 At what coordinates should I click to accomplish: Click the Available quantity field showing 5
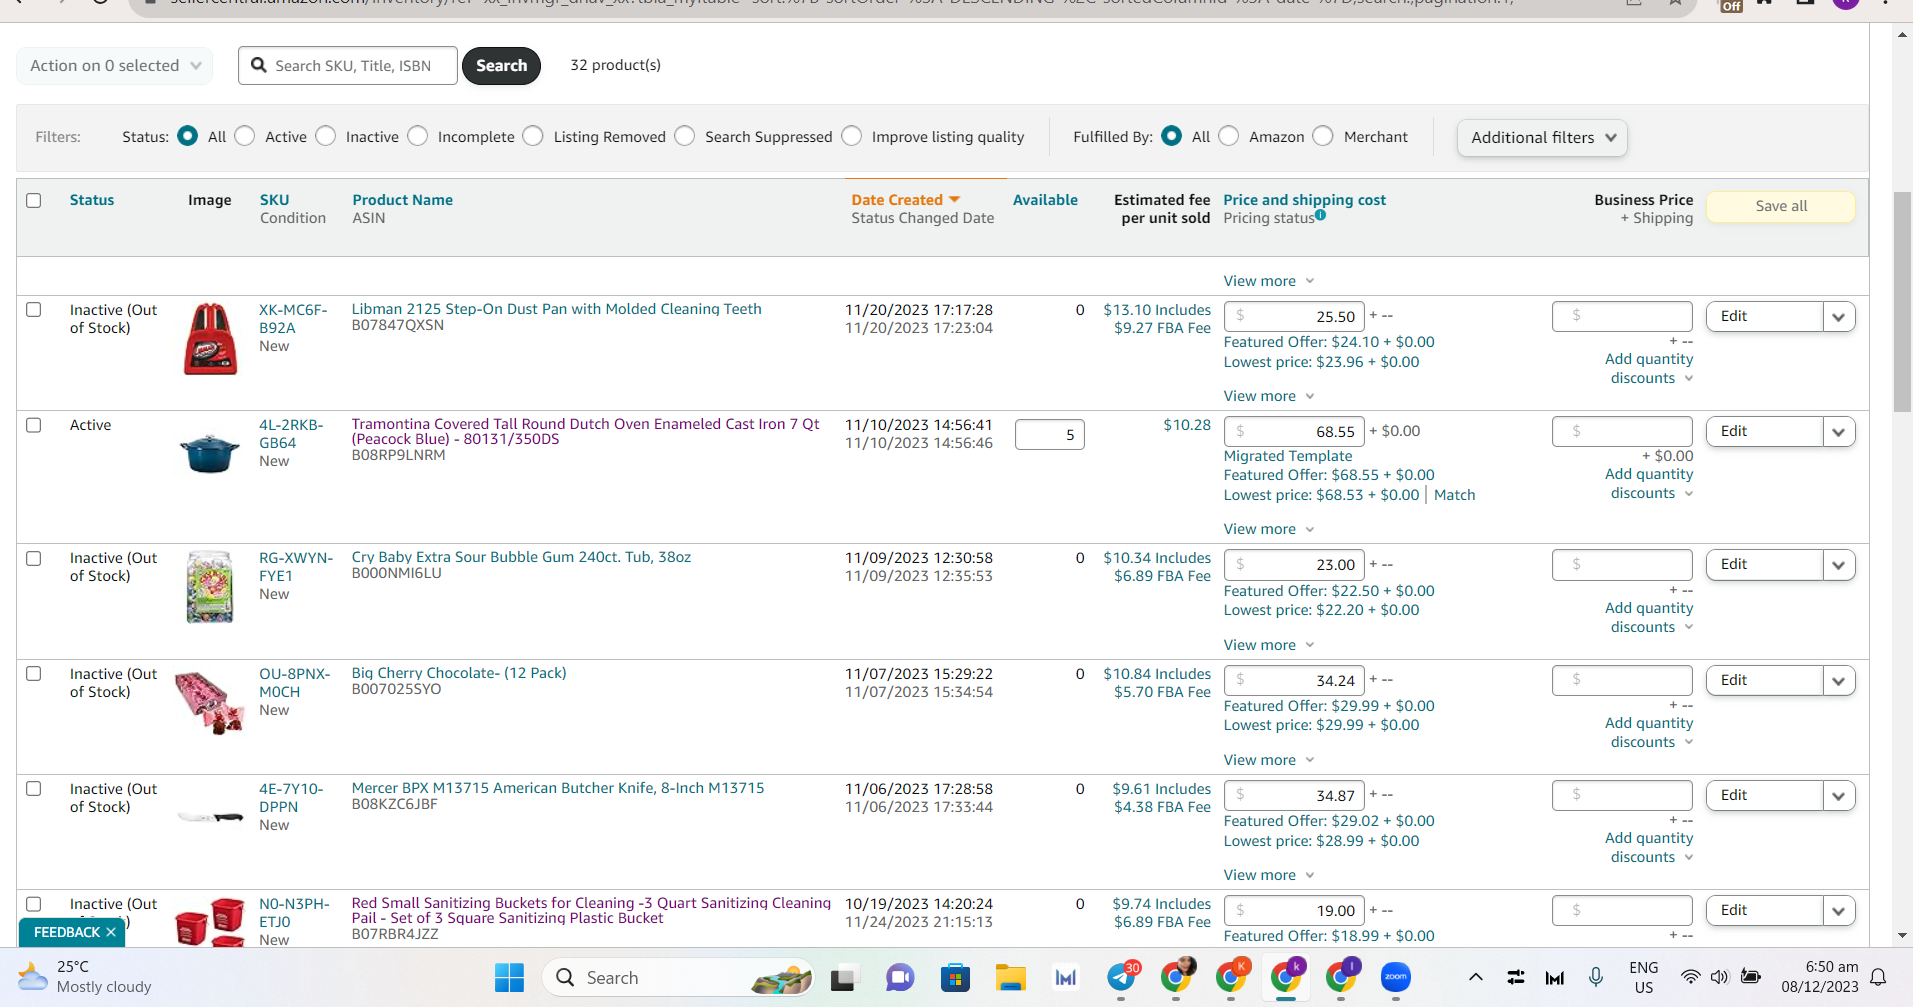(x=1050, y=435)
